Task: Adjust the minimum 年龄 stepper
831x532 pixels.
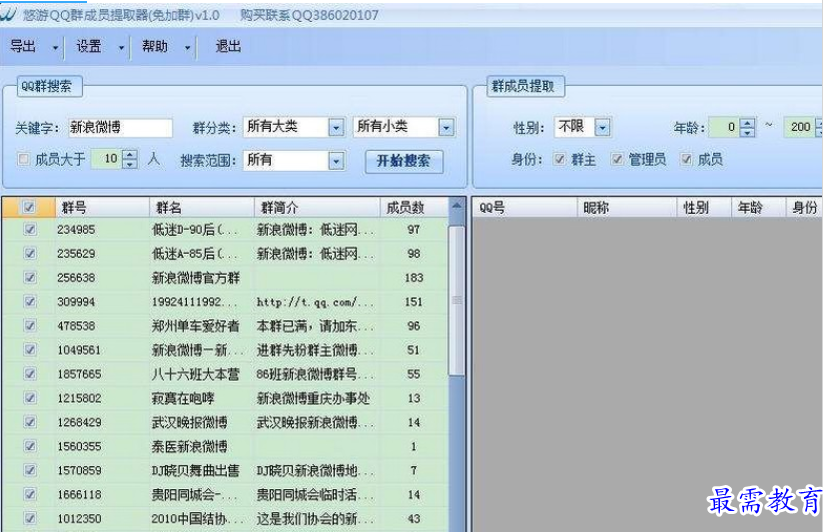Action: pyautogui.click(x=747, y=127)
